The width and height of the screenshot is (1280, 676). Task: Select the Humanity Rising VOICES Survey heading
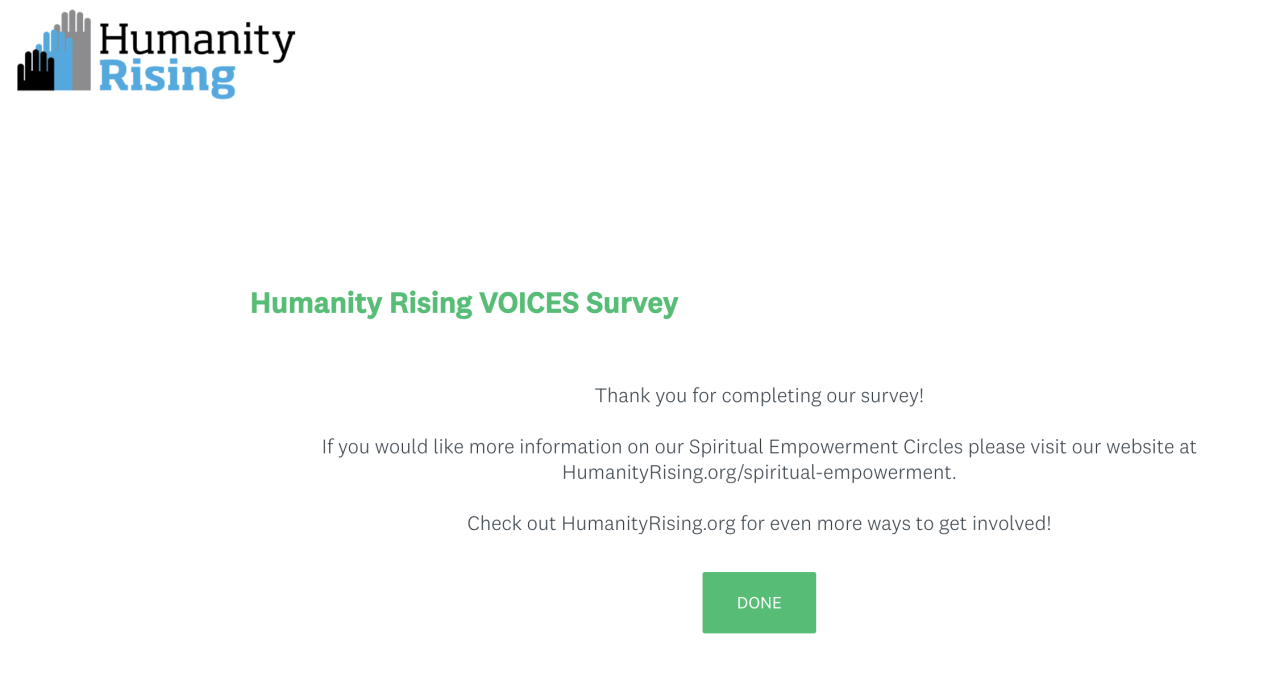(x=464, y=302)
